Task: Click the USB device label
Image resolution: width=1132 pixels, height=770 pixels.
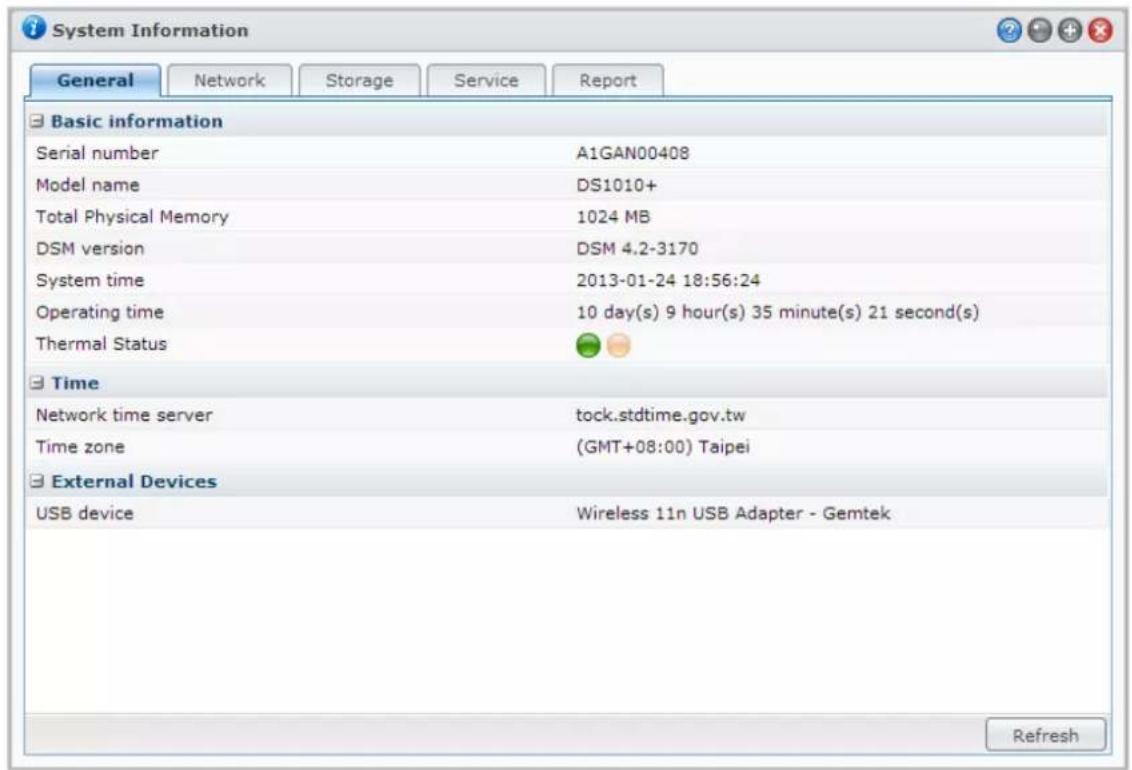Action: 84,513
